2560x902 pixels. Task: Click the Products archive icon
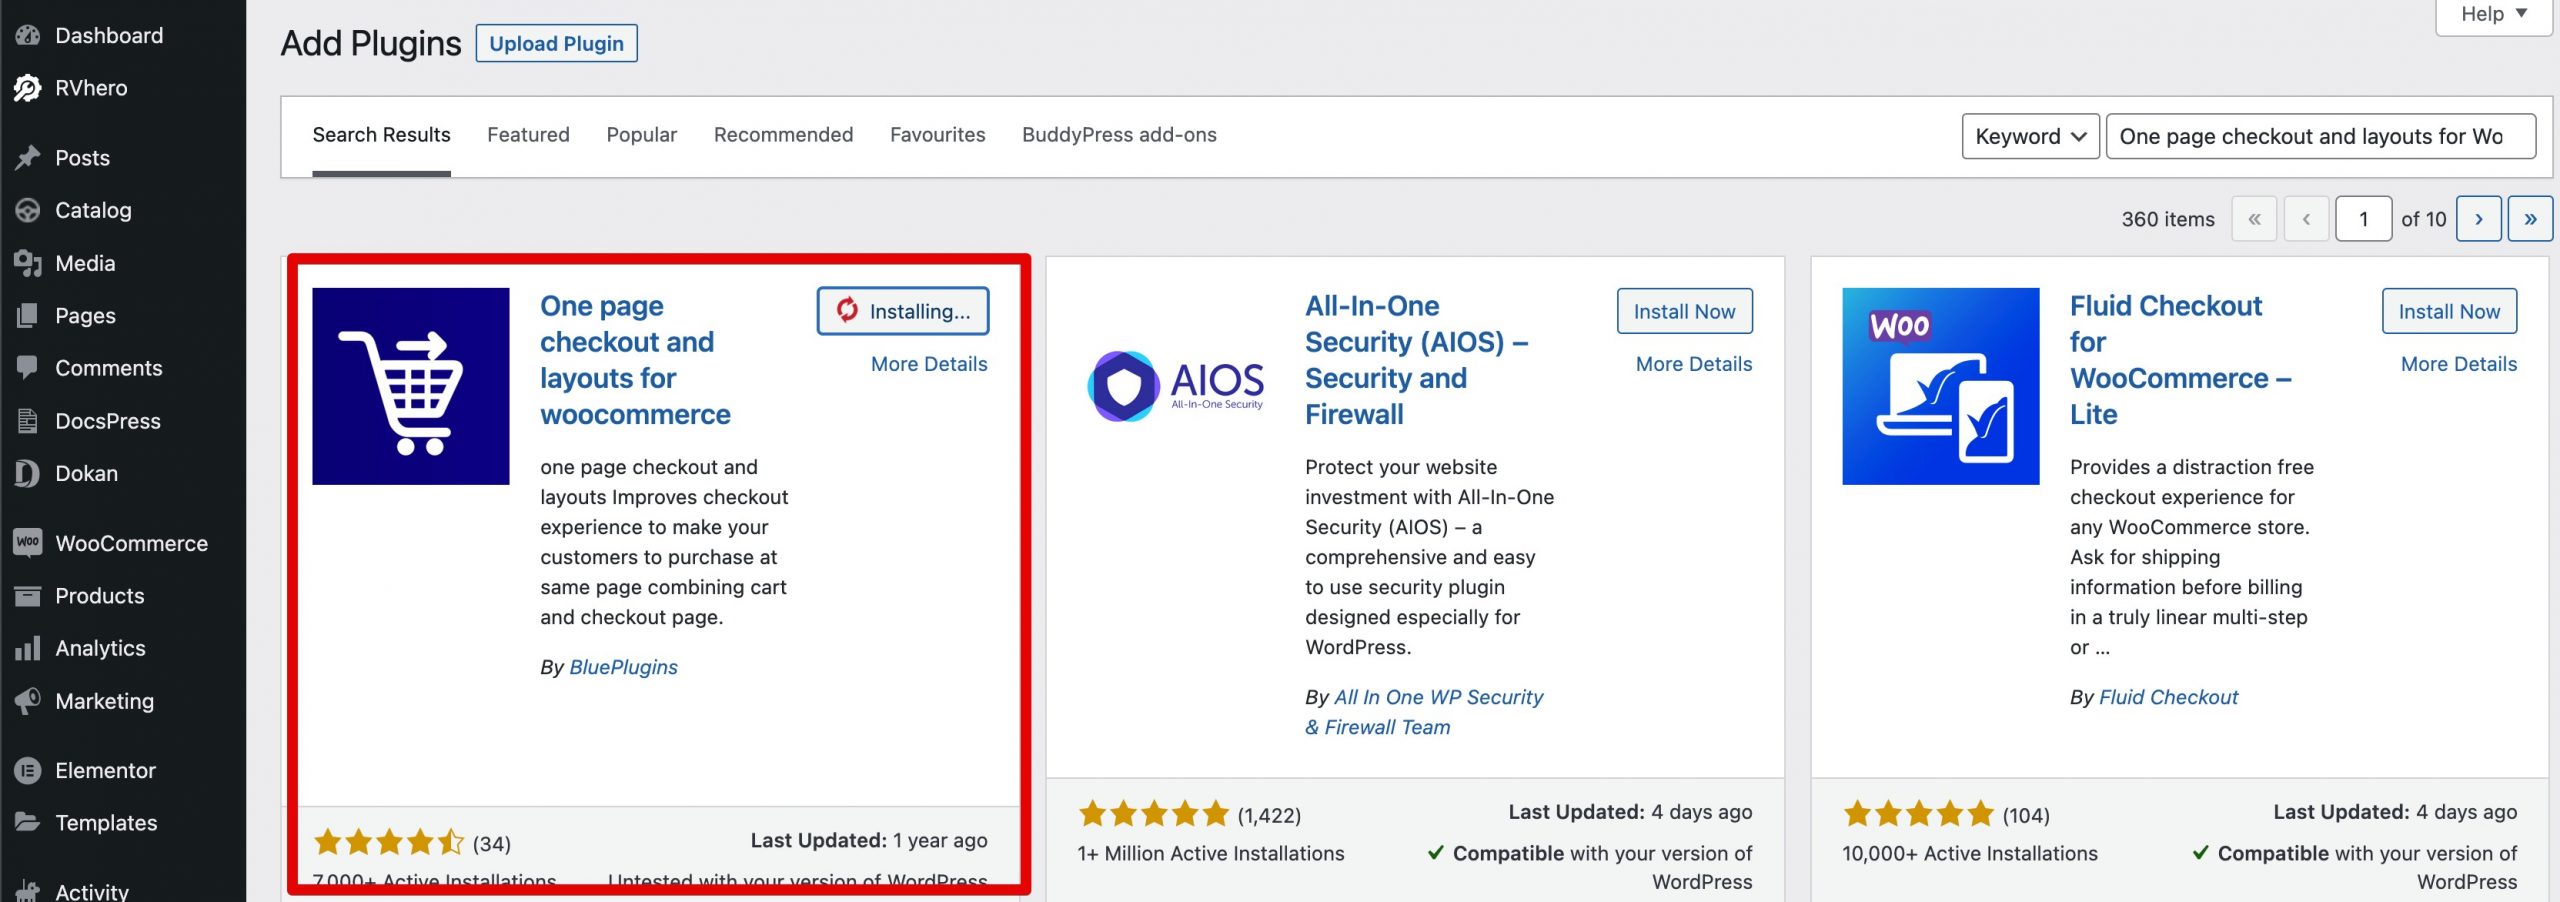[x=28, y=596]
